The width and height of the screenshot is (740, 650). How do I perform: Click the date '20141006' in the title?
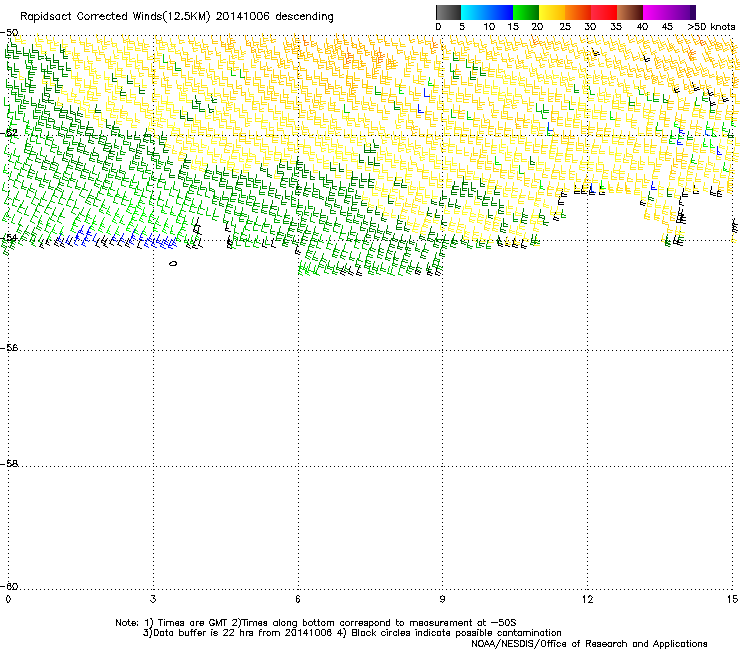243,16
